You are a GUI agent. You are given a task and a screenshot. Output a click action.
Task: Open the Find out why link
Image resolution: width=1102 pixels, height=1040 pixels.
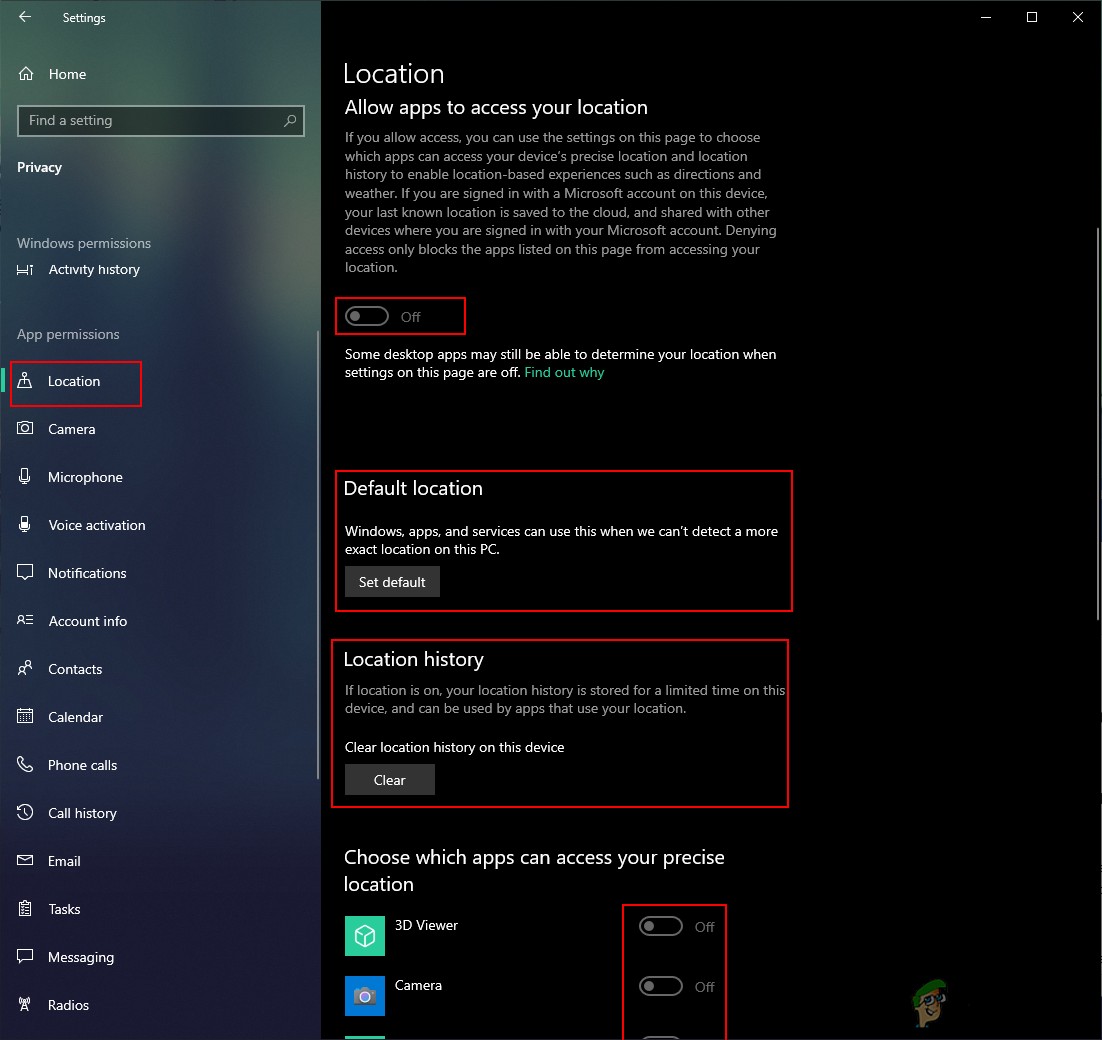(x=564, y=371)
